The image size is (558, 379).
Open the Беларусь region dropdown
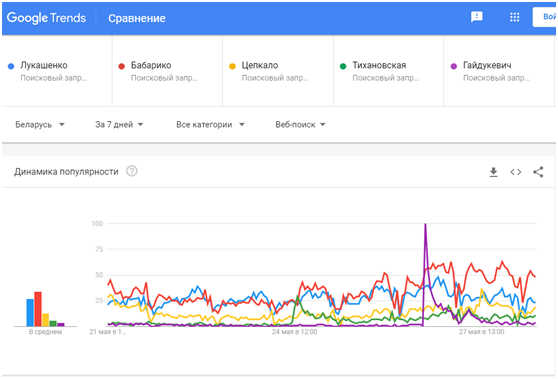click(x=40, y=125)
